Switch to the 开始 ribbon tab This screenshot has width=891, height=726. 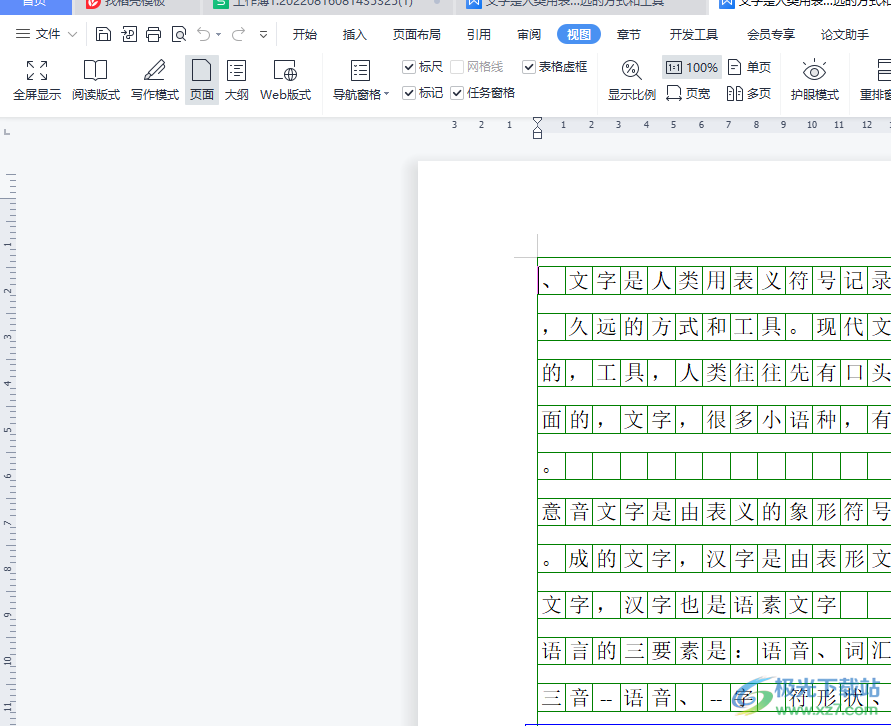pyautogui.click(x=305, y=35)
